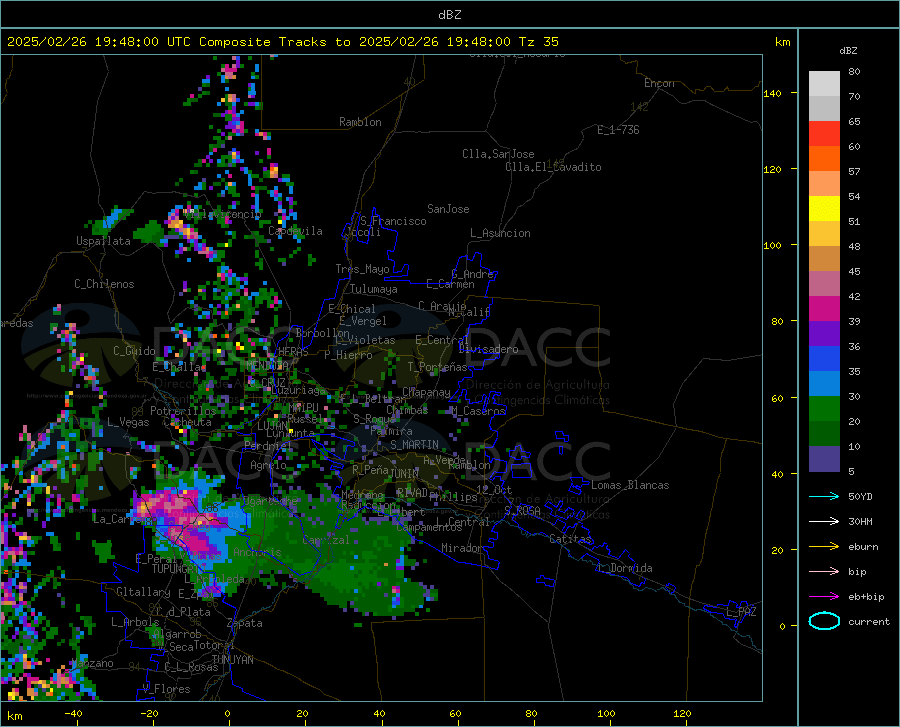Click the E_1-736 label

(618, 130)
